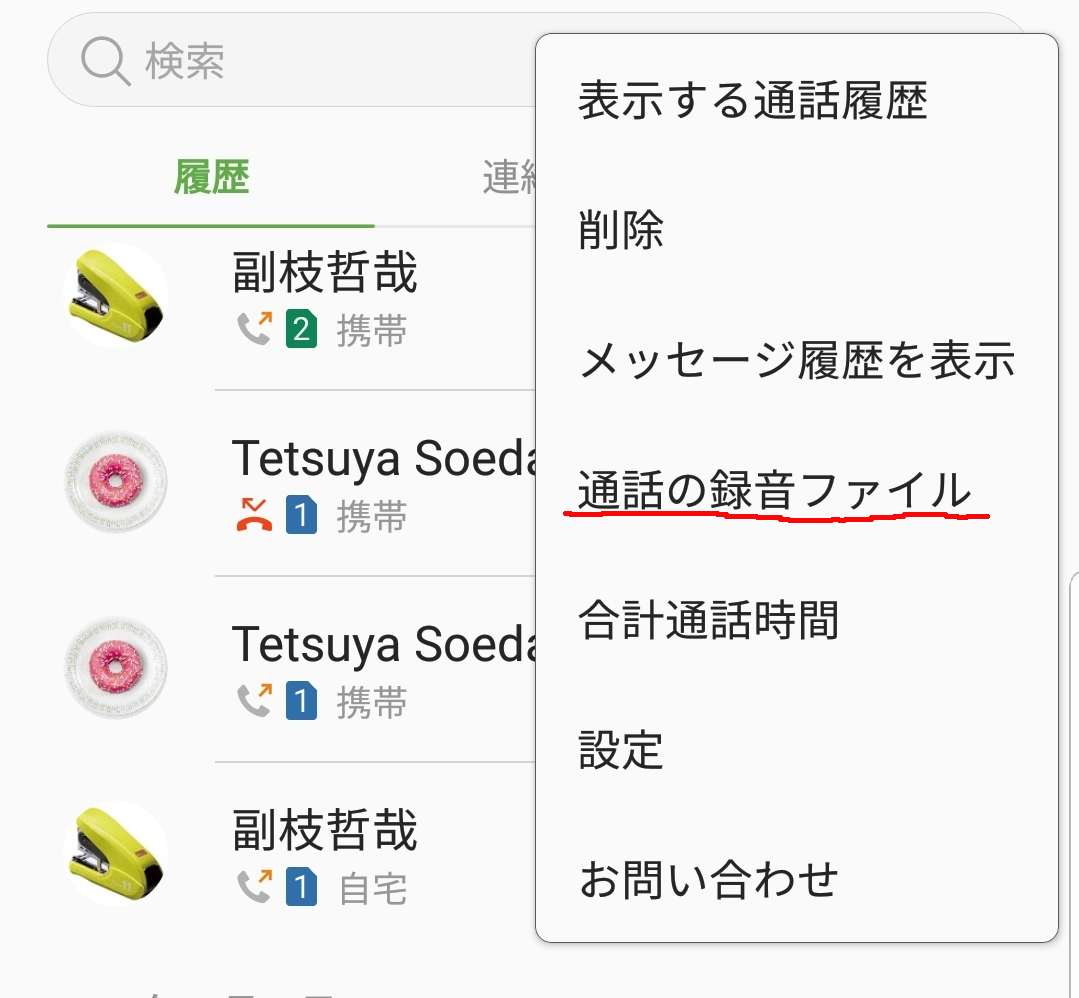Click the green SIM 2 badge icon
The image size is (1079, 998).
tap(301, 329)
